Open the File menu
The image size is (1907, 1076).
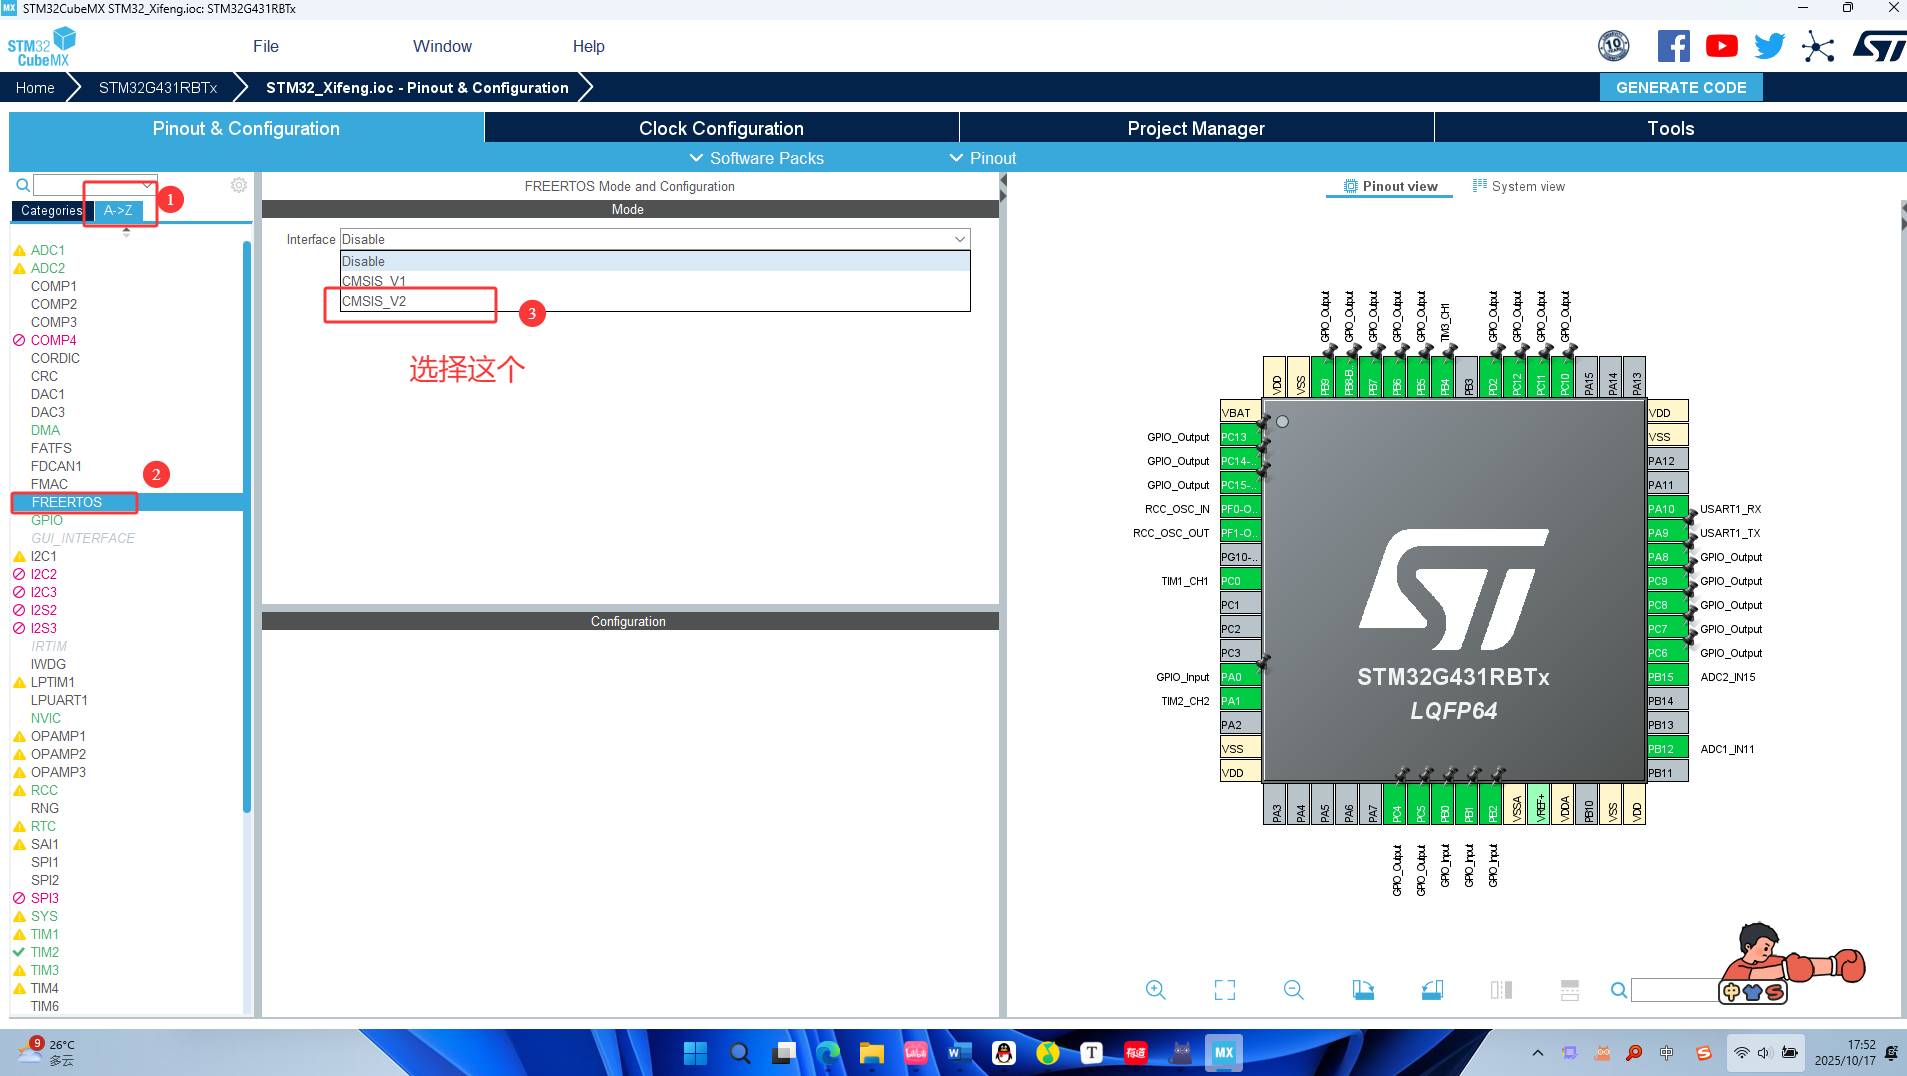(x=266, y=46)
